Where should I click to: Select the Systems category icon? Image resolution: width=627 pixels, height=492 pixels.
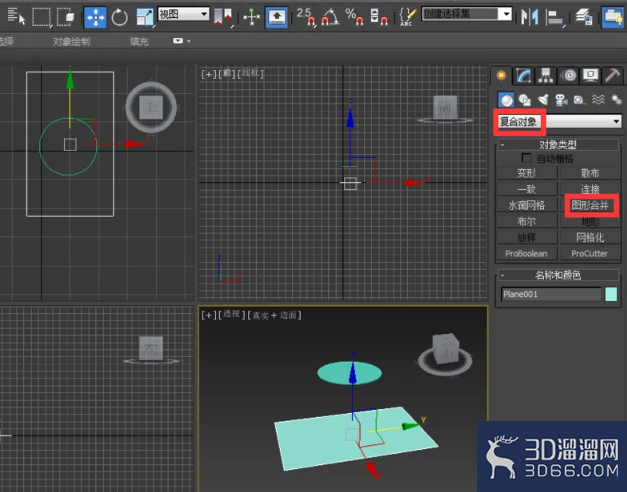616,100
